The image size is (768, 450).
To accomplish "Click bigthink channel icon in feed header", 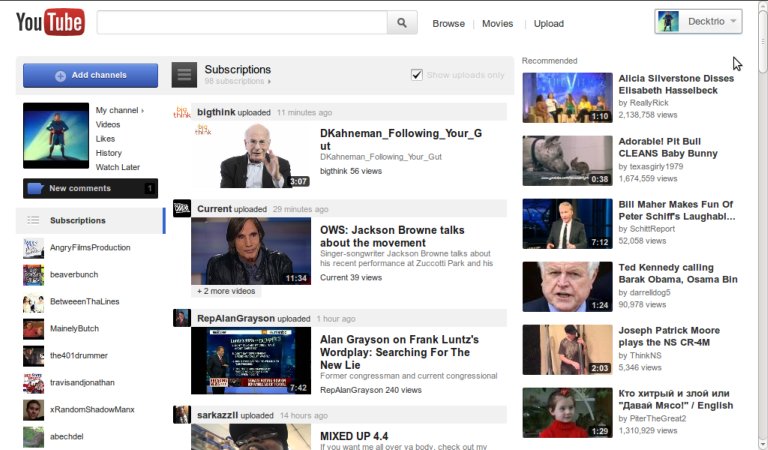I will [x=182, y=112].
